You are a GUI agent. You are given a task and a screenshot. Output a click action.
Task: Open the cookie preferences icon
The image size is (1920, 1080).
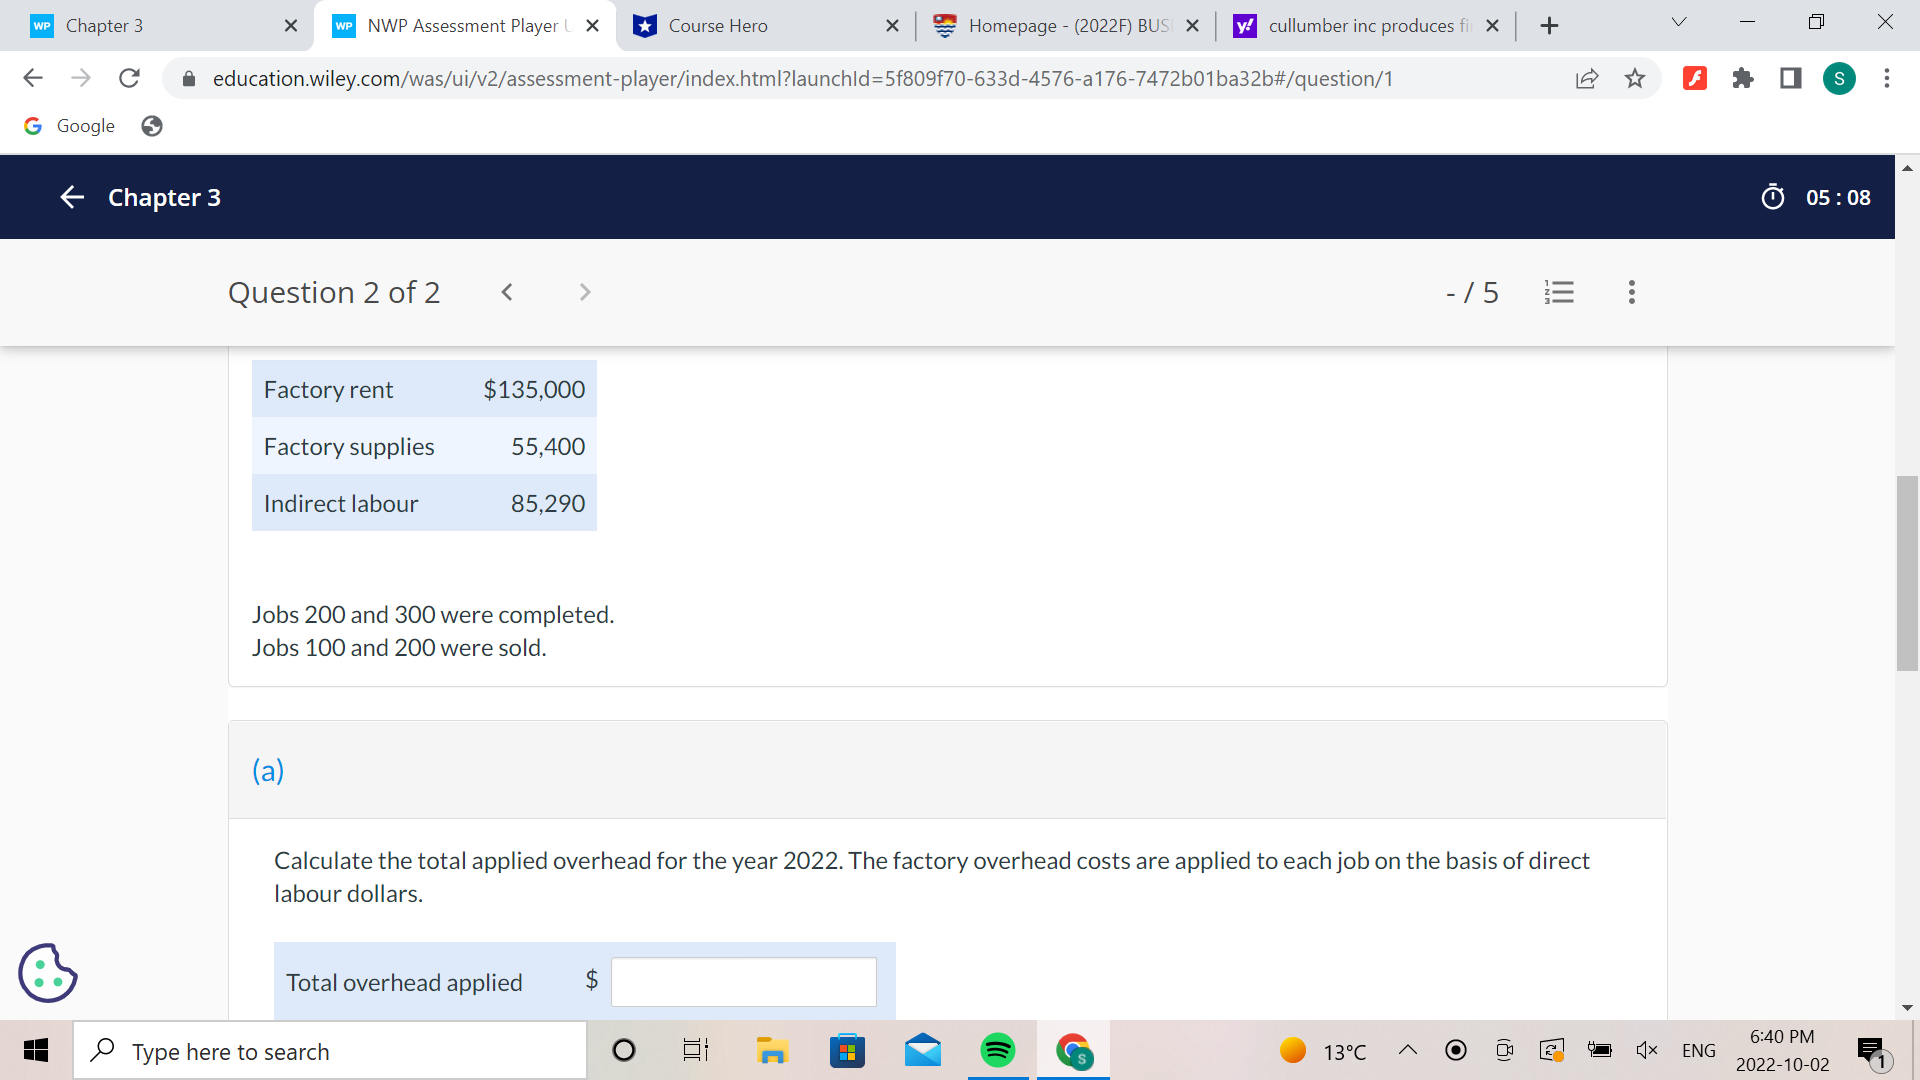(47, 972)
